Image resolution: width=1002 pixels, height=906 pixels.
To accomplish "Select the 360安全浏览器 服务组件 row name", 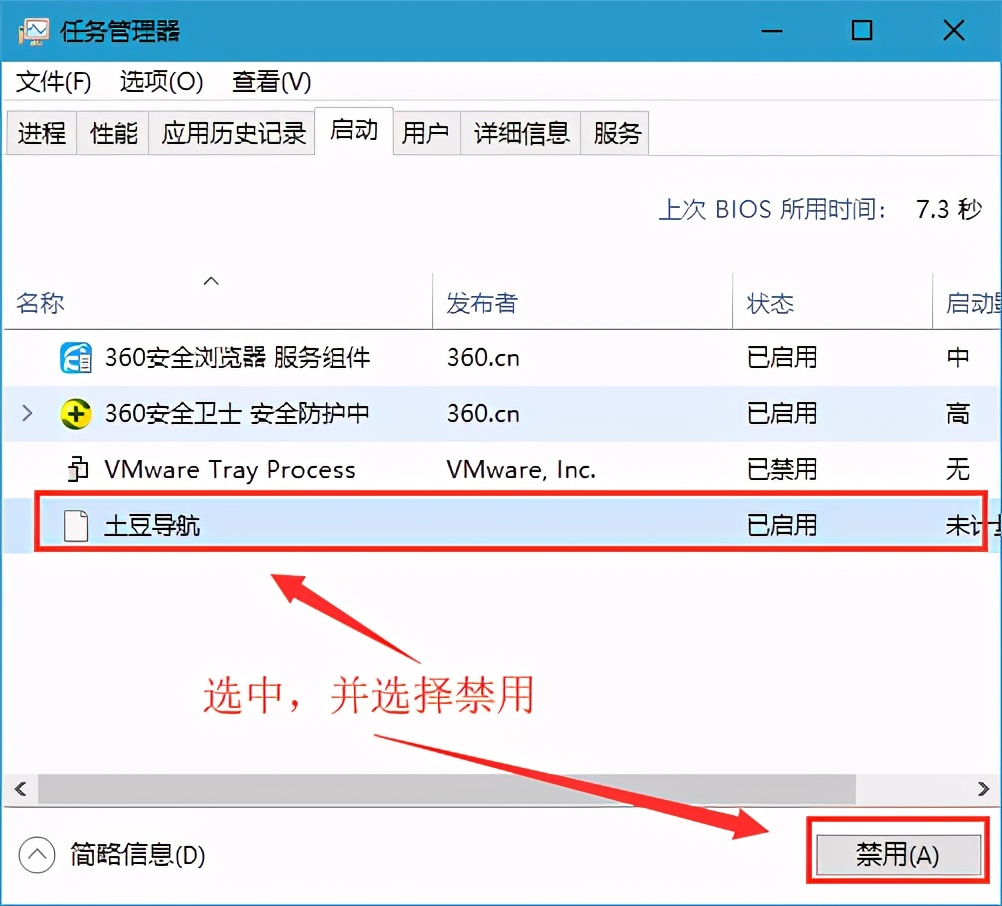I will click(x=237, y=358).
